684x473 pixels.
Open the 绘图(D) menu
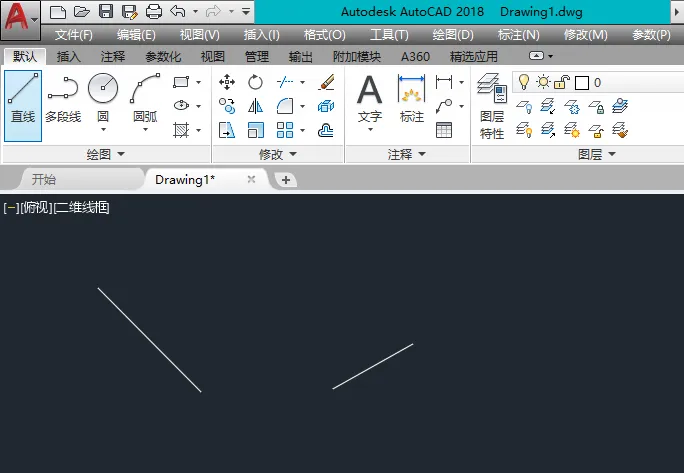453,35
